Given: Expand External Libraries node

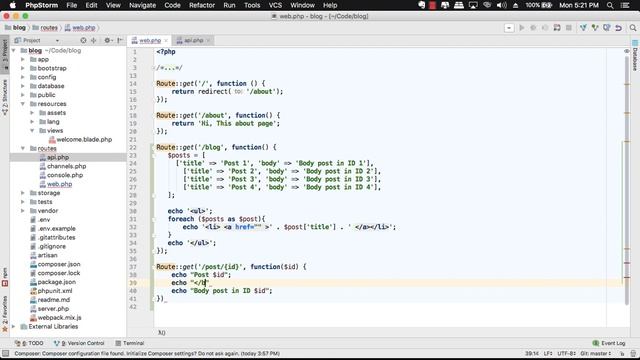Looking at the screenshot, I should (14, 327).
